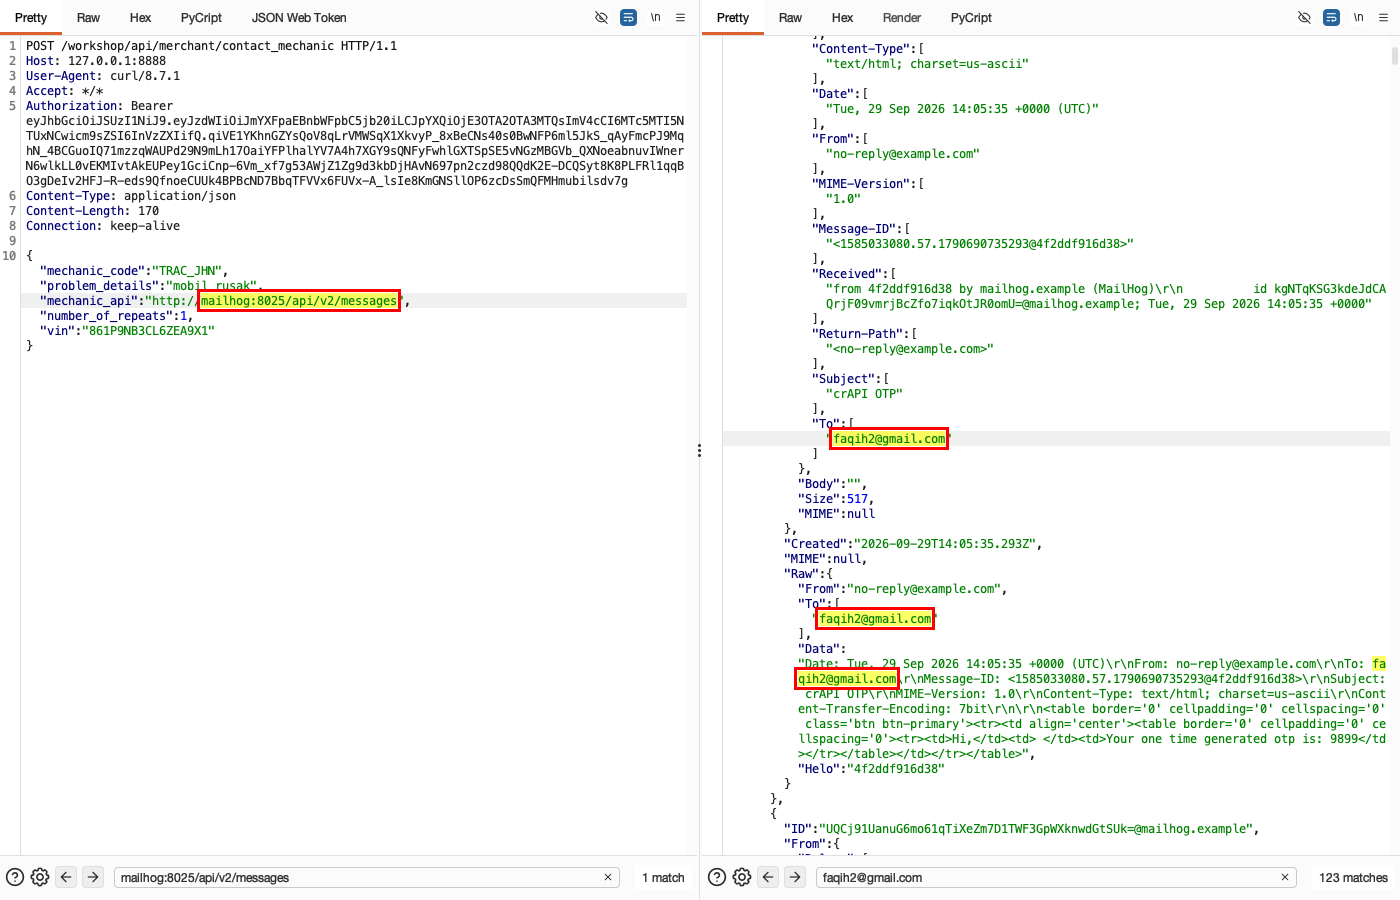Click the From no-reply@example.com under Content headers
The width and height of the screenshot is (1400, 900).
tap(902, 154)
